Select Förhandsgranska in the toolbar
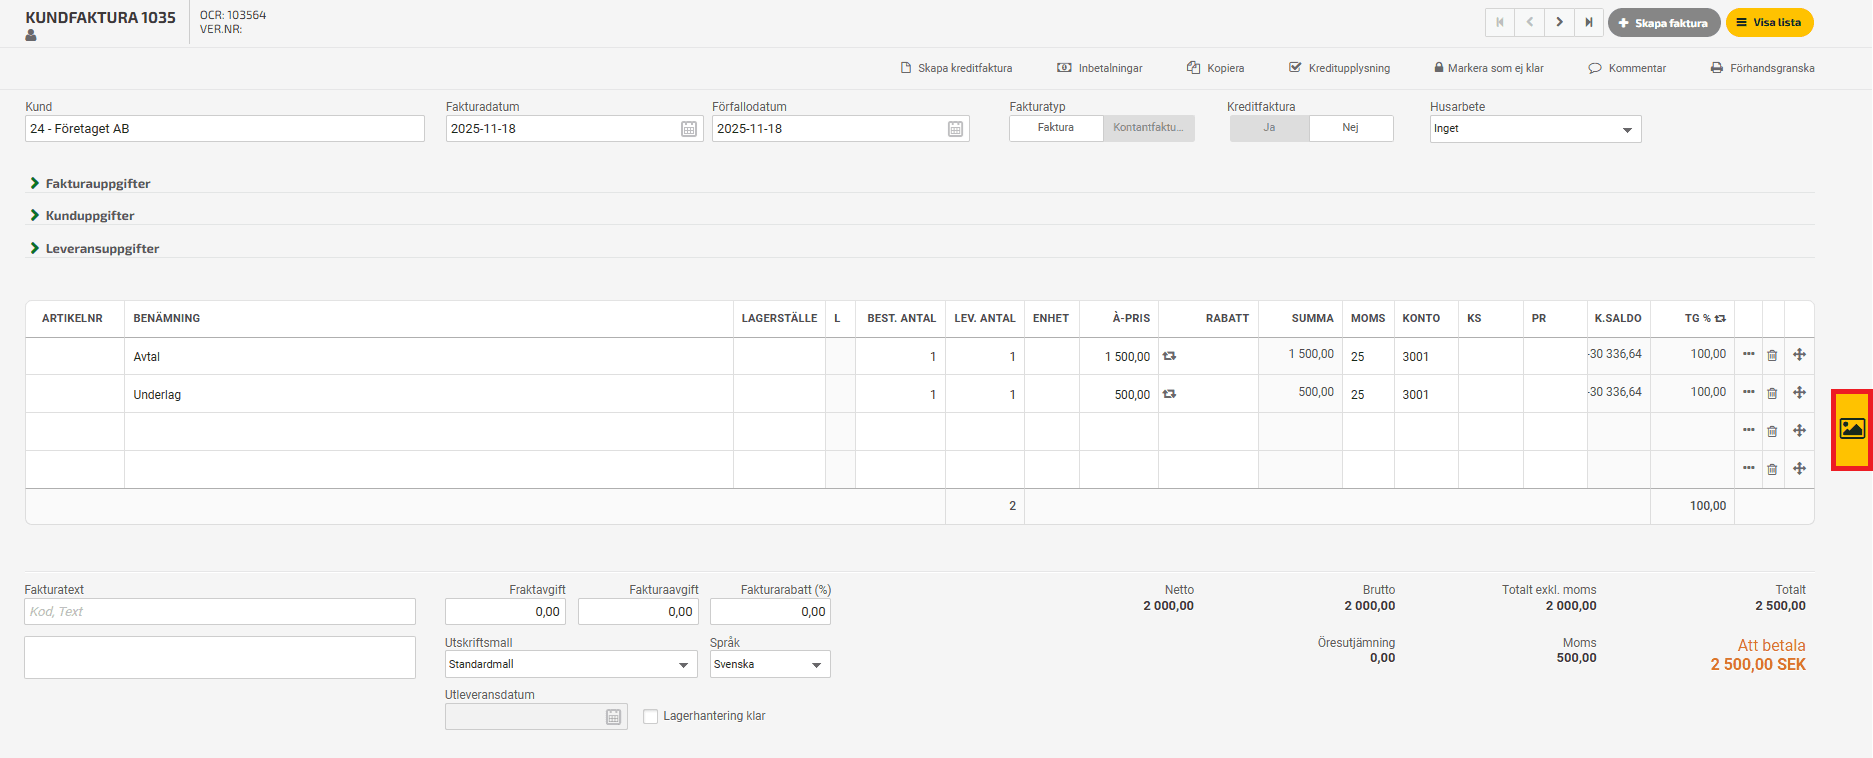The width and height of the screenshot is (1873, 758). pyautogui.click(x=1762, y=68)
